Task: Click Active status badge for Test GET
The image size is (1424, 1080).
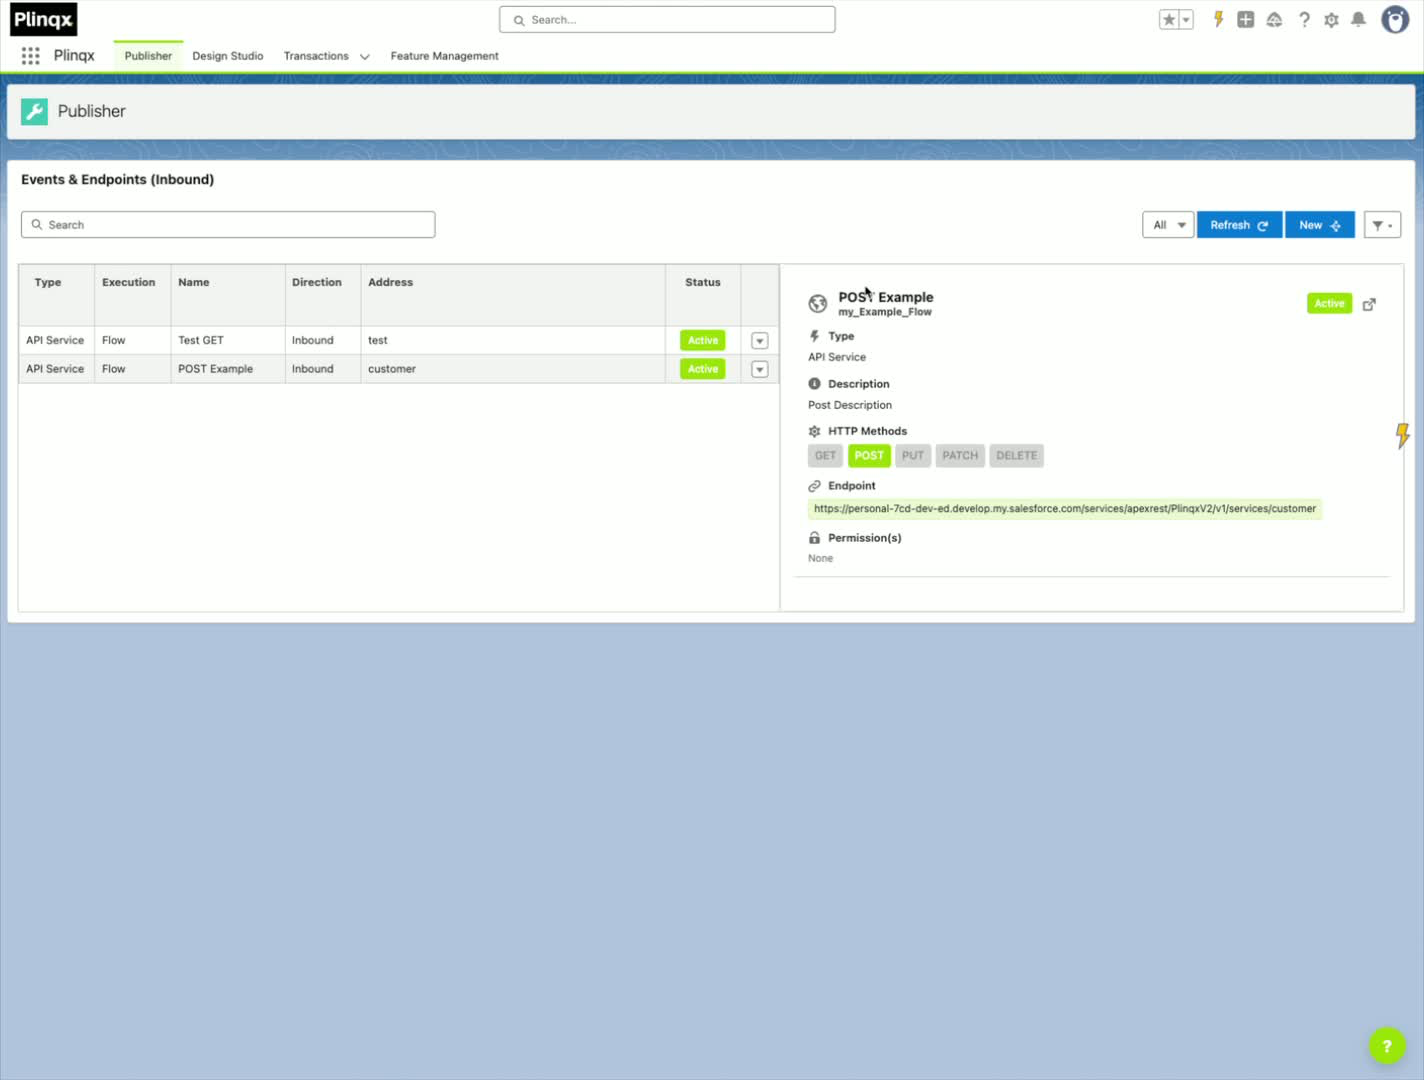Action: click(703, 341)
